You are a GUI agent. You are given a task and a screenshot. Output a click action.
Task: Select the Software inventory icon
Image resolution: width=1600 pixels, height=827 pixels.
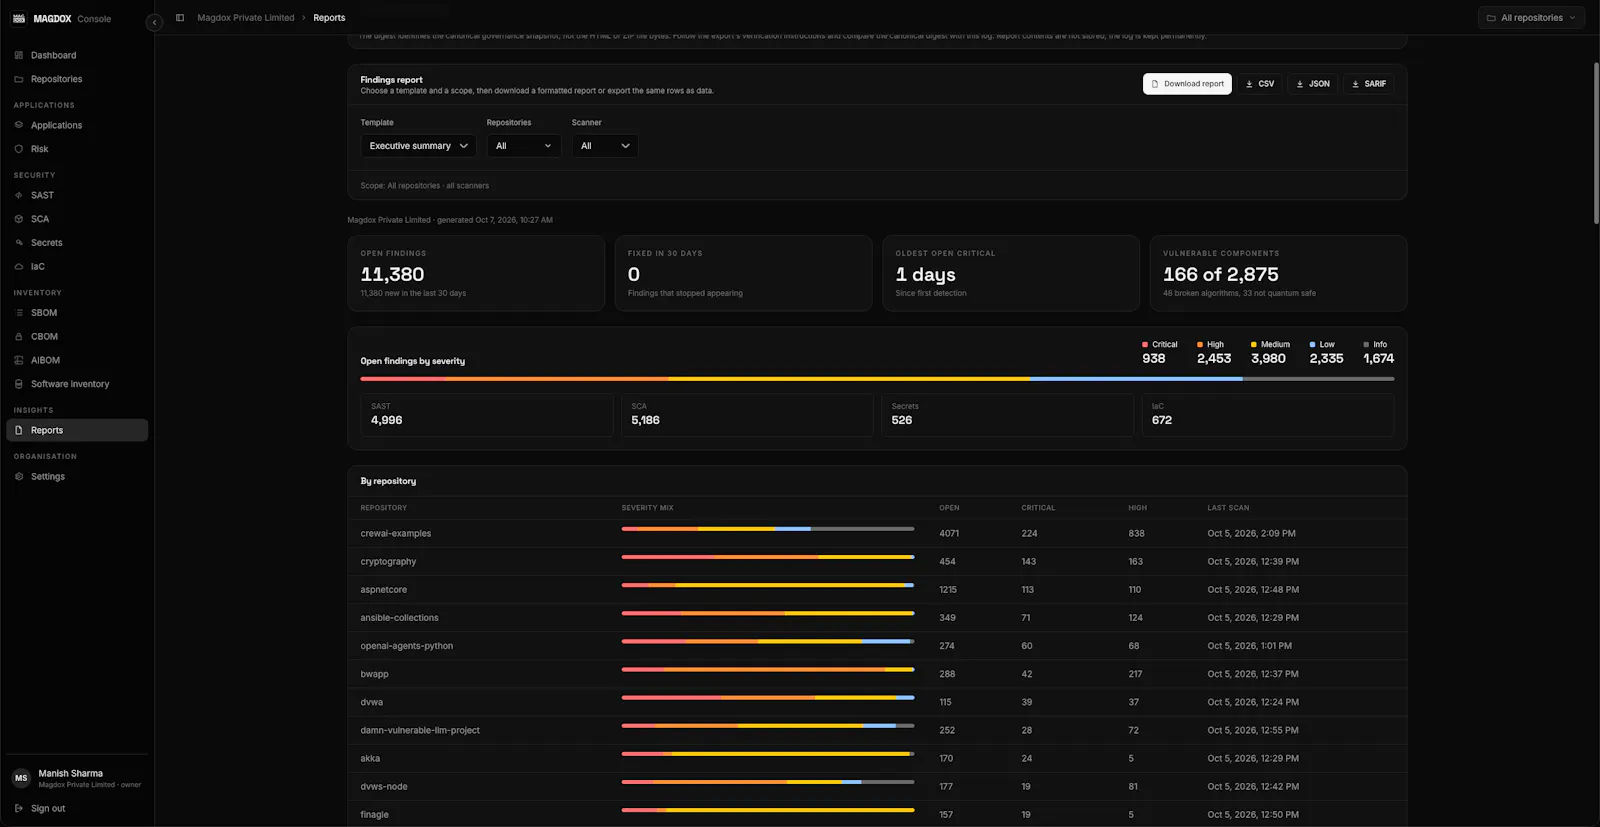pyautogui.click(x=19, y=384)
